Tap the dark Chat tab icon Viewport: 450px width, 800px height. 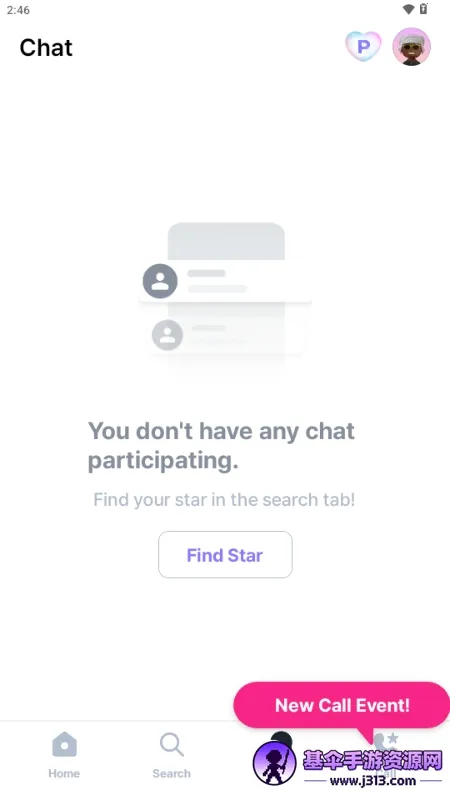coord(281,737)
